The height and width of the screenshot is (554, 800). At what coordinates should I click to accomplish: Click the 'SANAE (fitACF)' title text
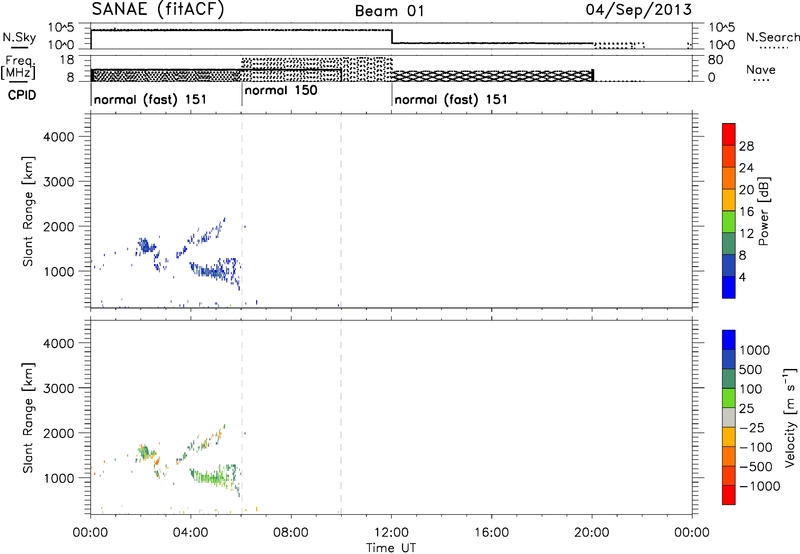(158, 10)
